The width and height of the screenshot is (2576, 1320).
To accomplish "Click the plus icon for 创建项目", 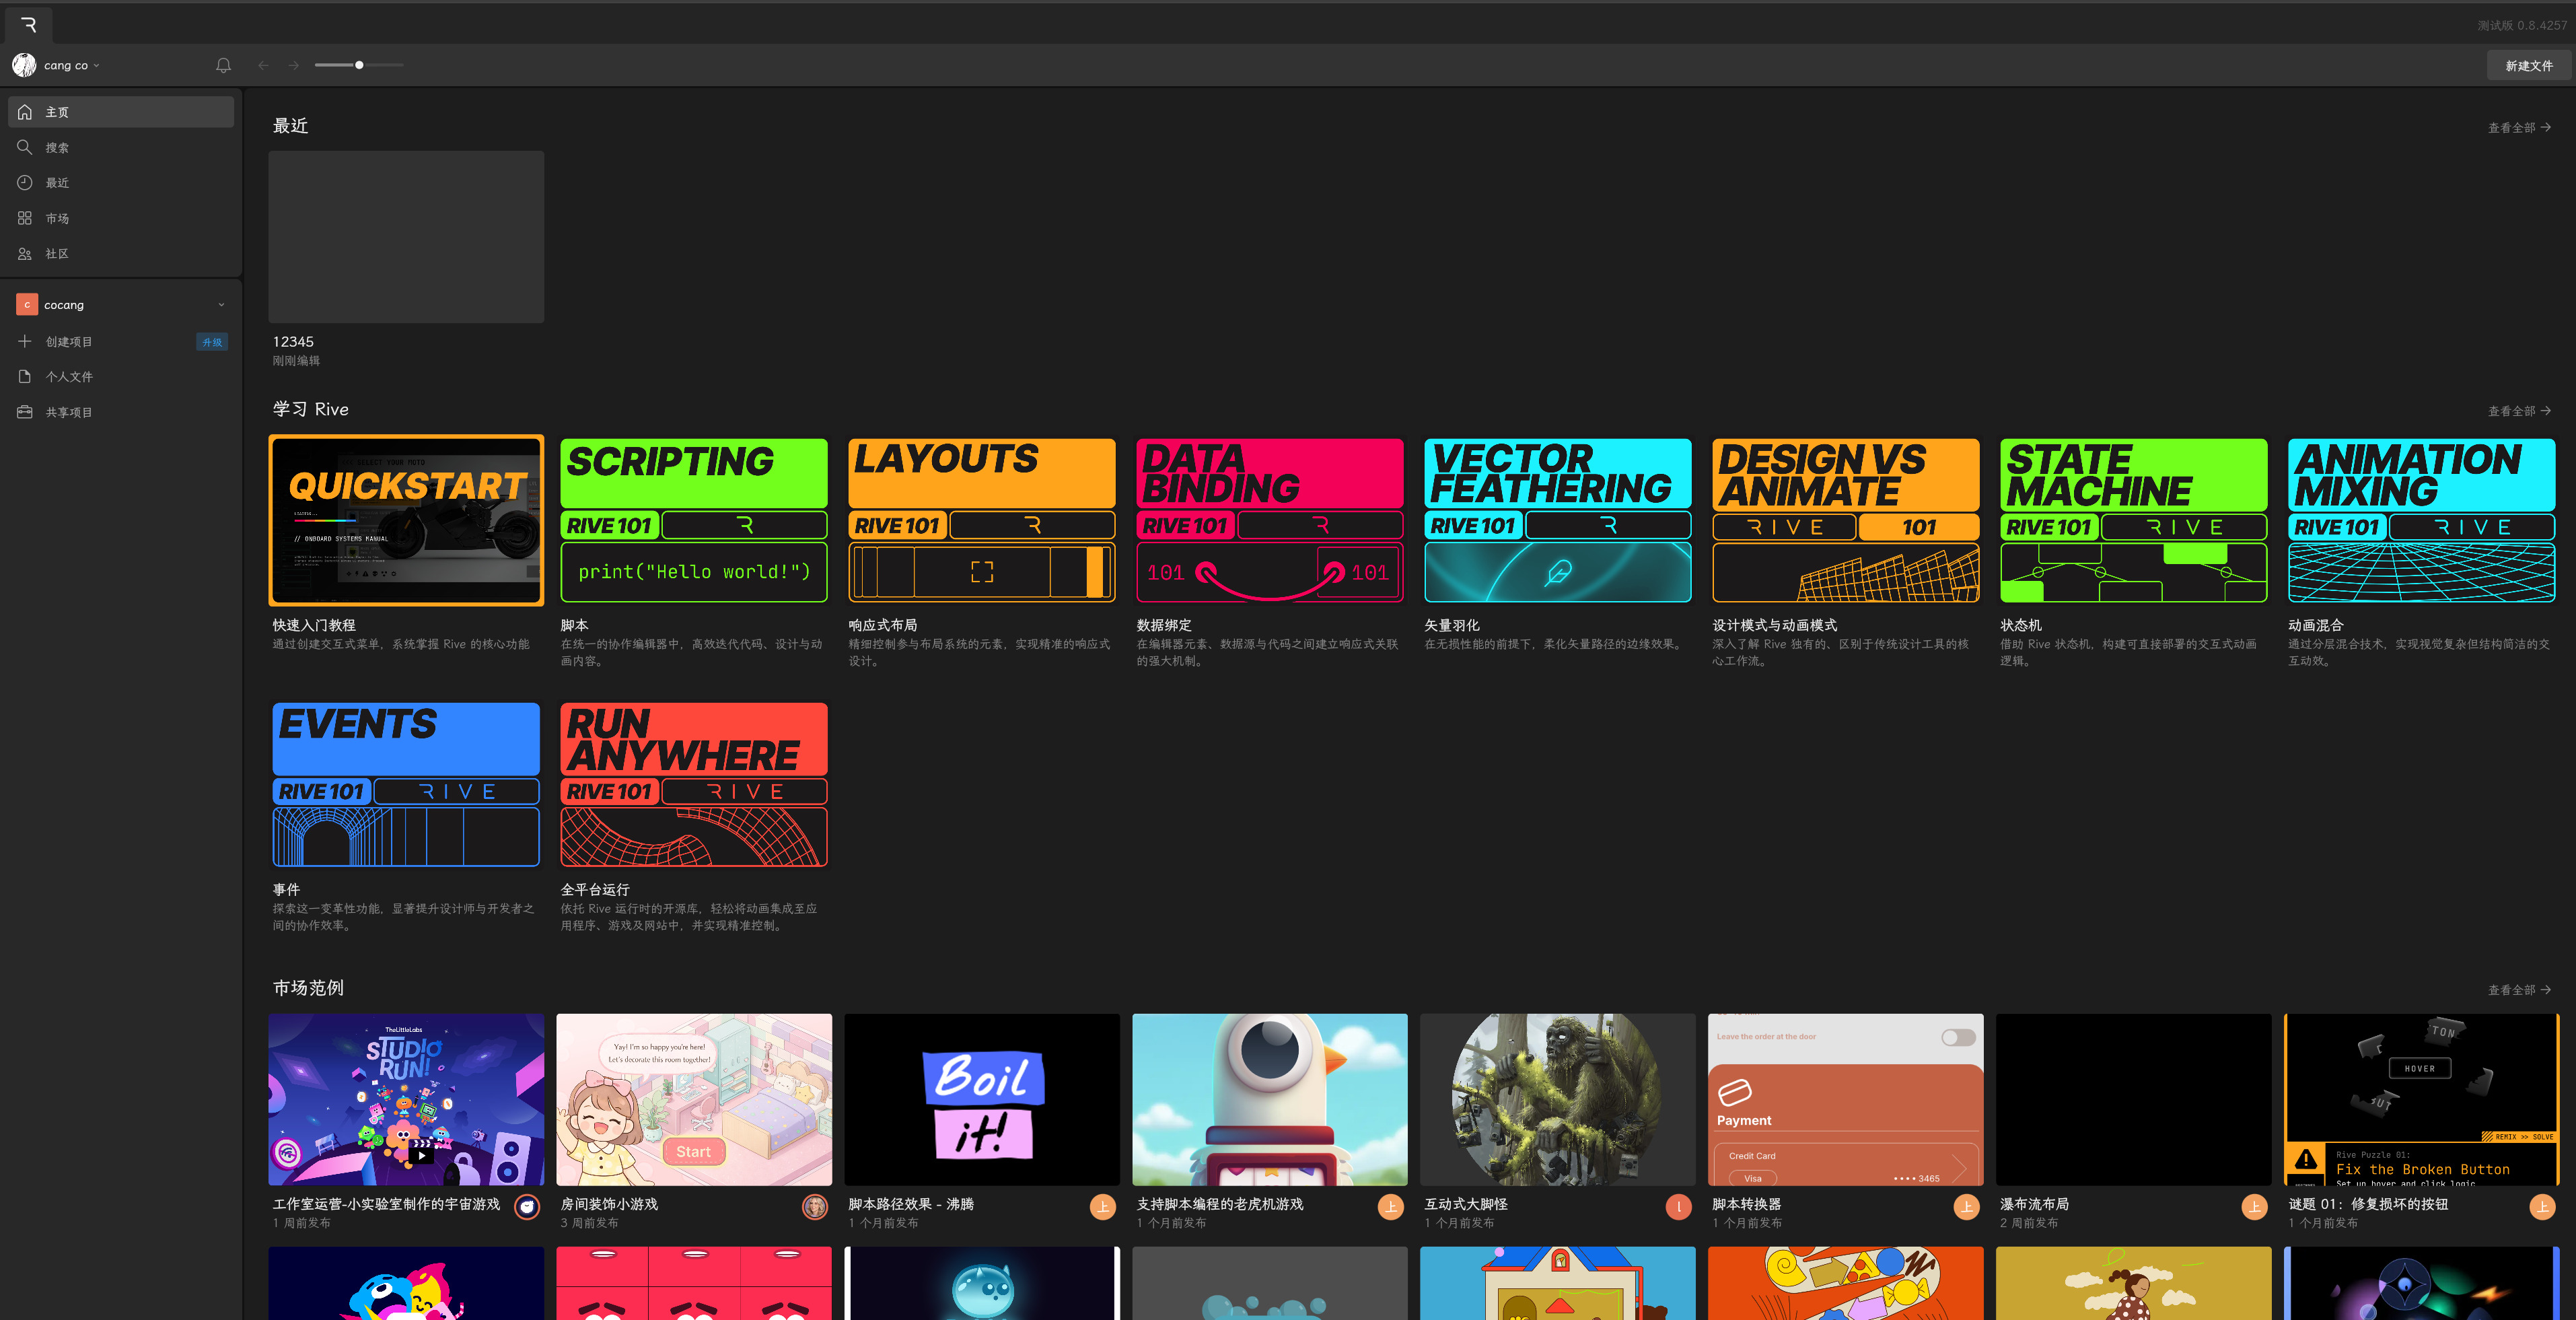I will pos(25,342).
